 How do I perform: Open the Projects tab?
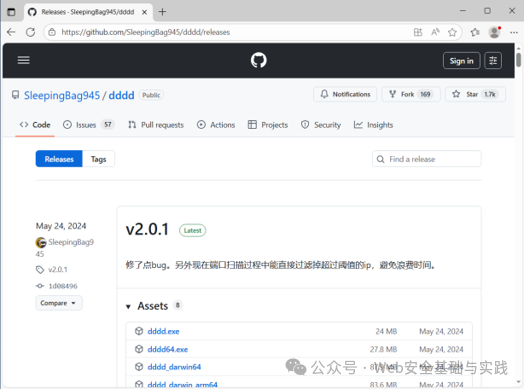pos(268,125)
